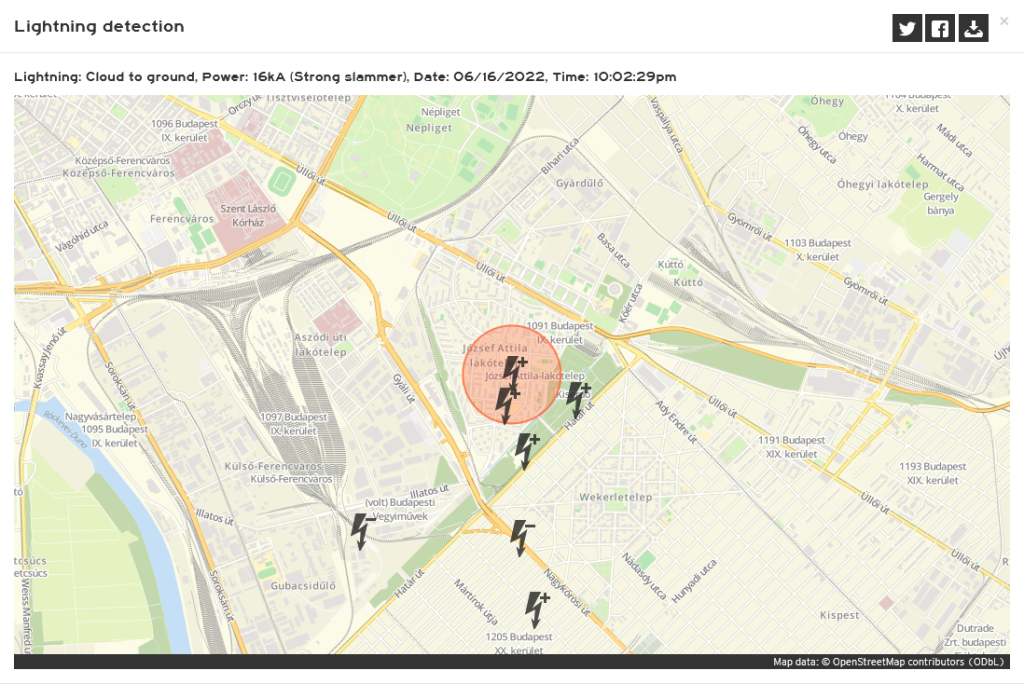Share the lightning map on Facebook
1024x684 pixels.
pyautogui.click(x=940, y=28)
